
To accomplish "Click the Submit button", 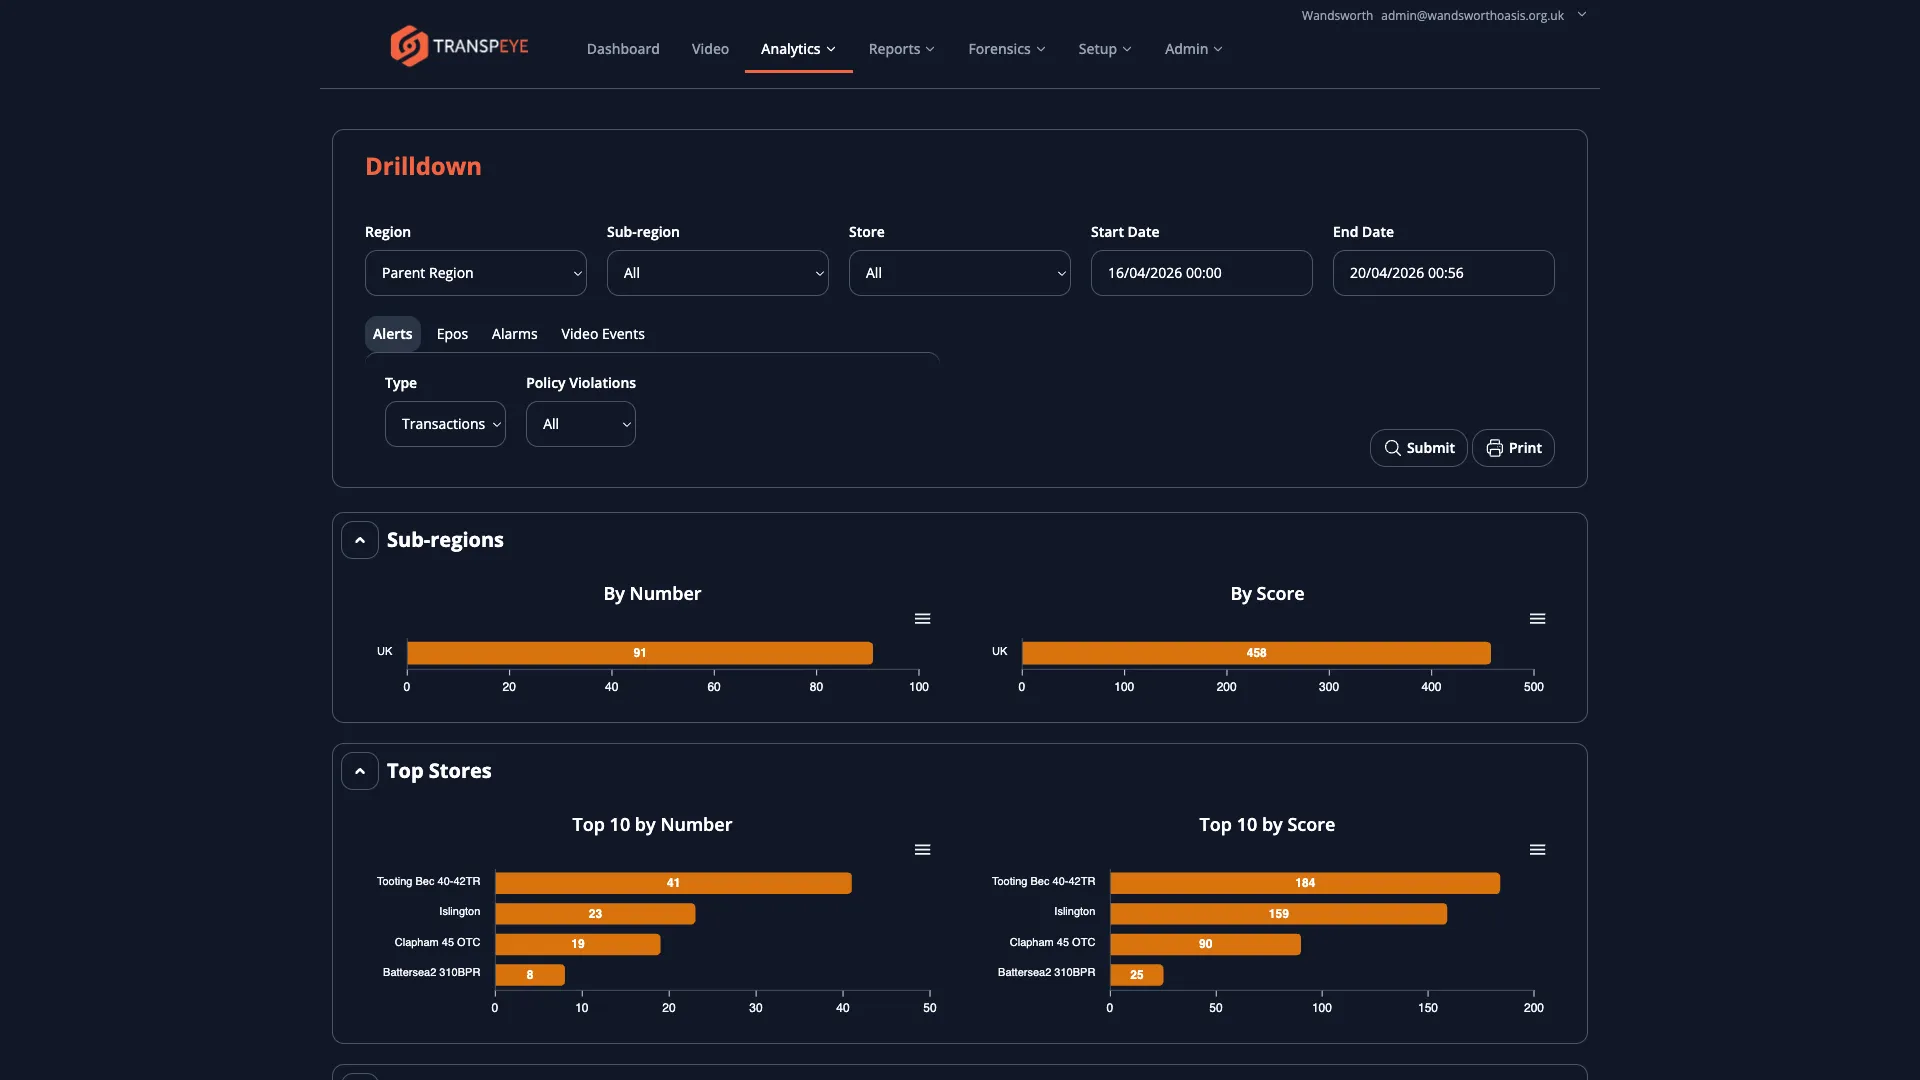I will coord(1419,447).
